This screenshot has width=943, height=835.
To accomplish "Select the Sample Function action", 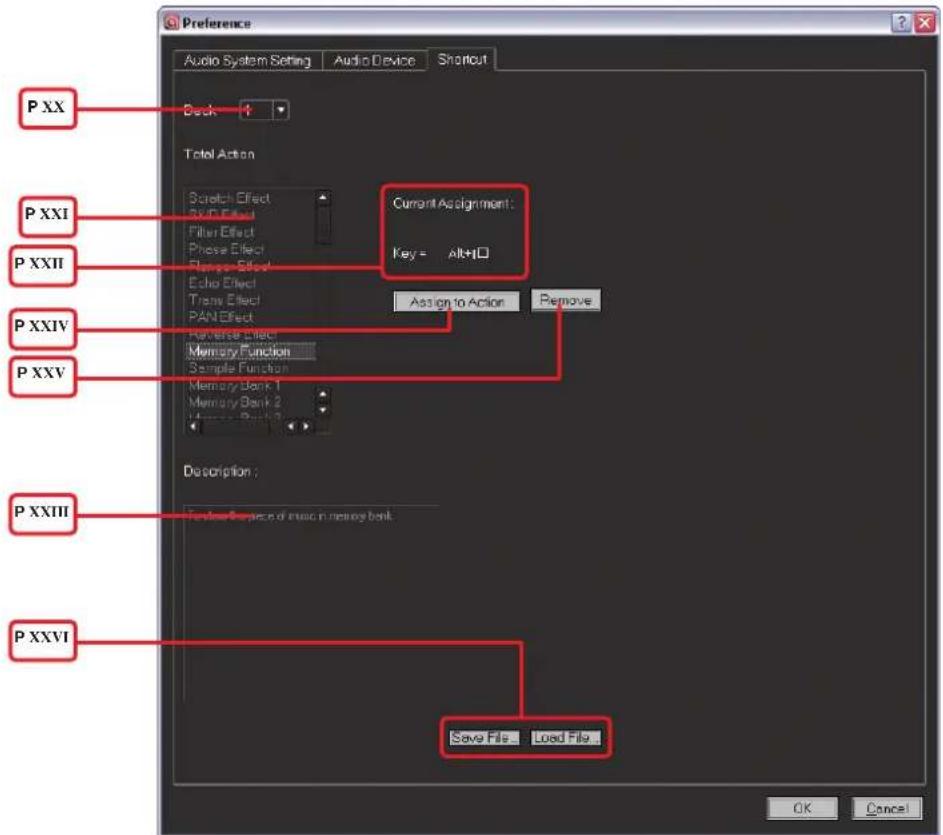I will 238,368.
